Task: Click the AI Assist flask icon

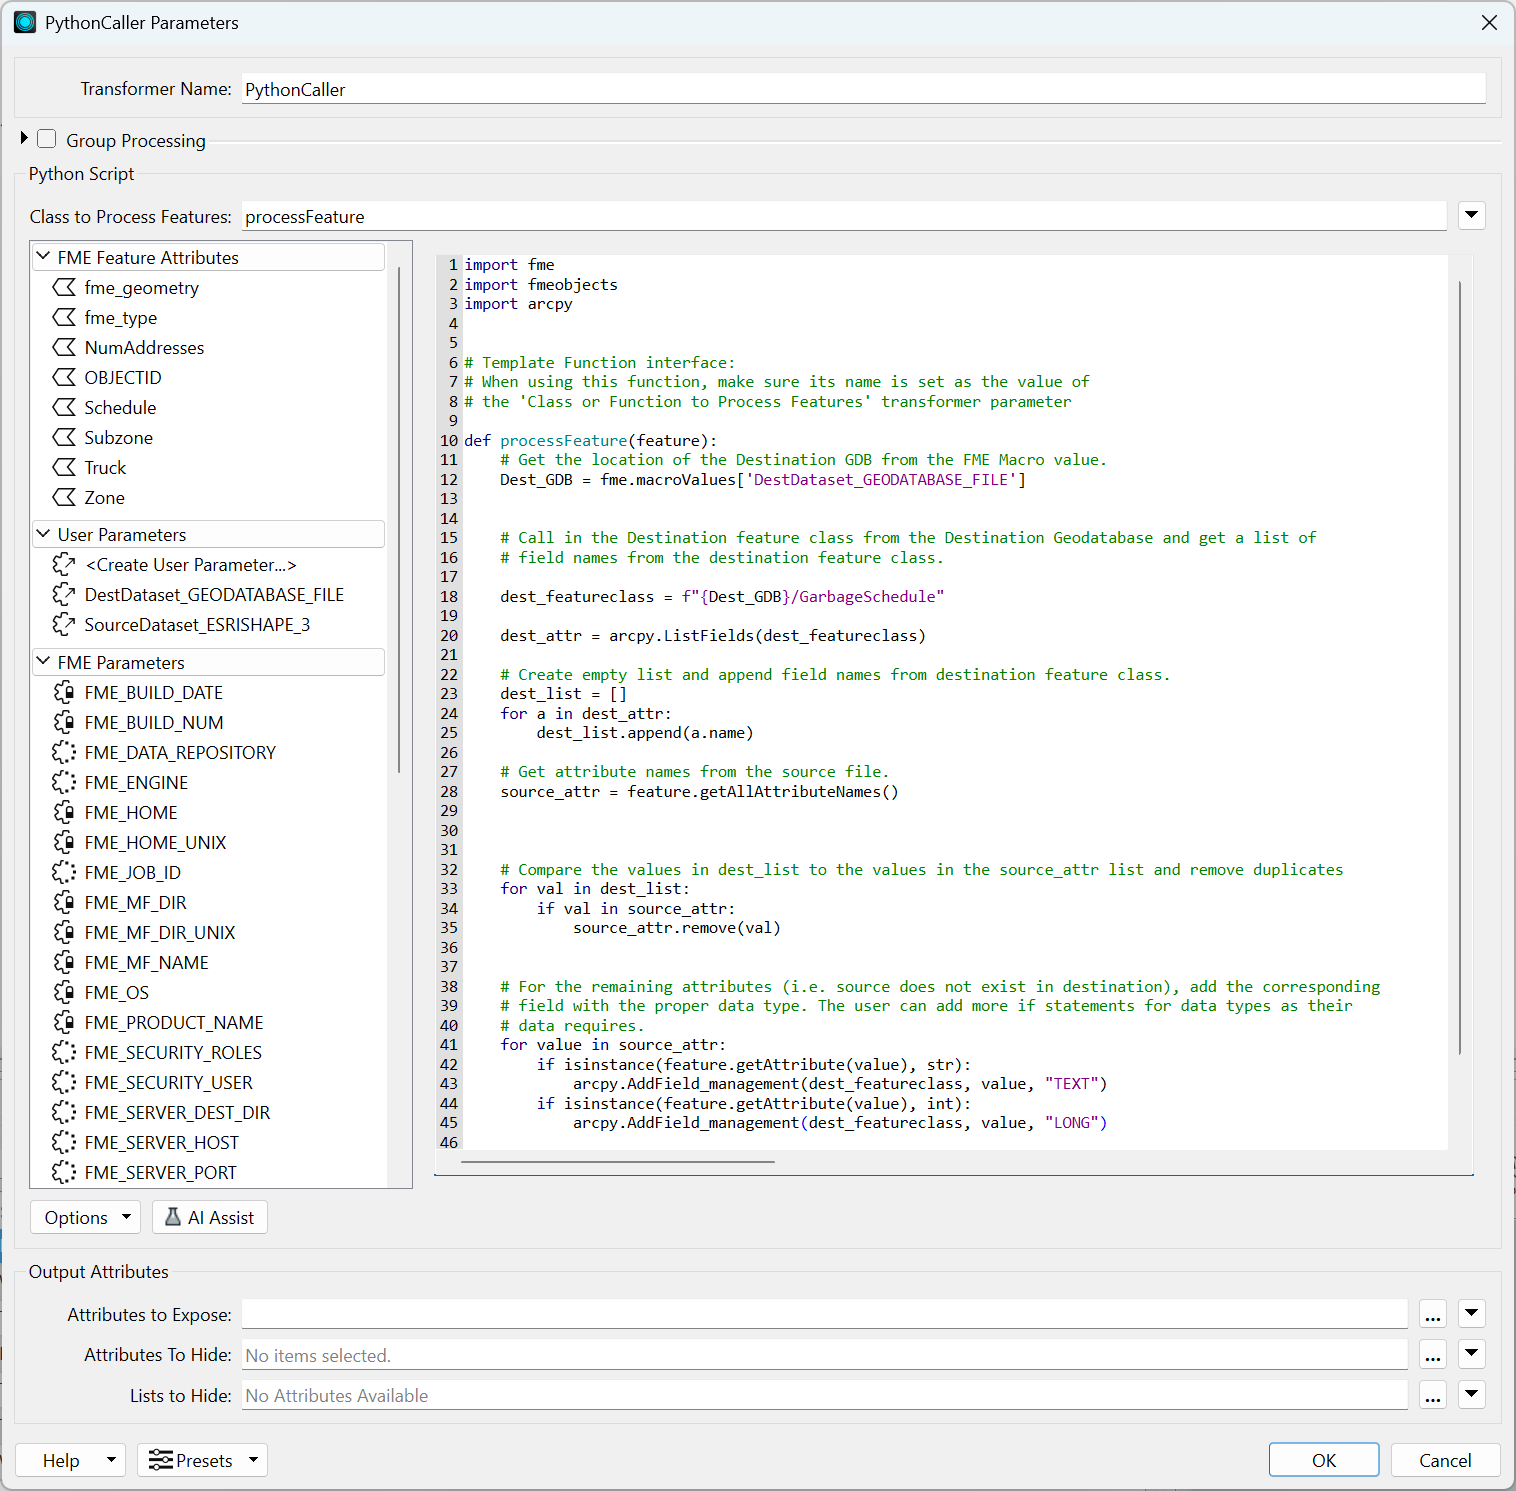Action: click(173, 1217)
